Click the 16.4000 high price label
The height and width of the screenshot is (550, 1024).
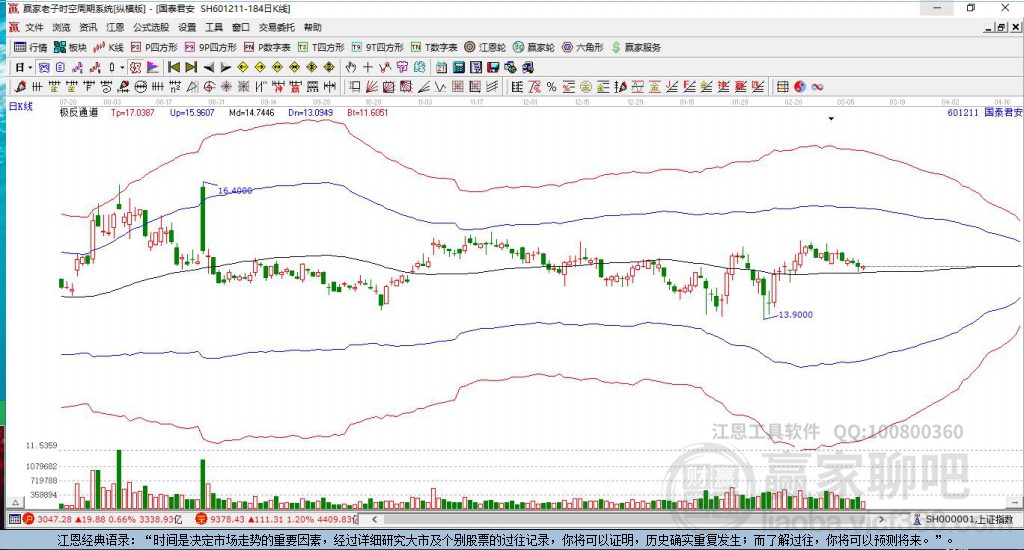pos(235,191)
